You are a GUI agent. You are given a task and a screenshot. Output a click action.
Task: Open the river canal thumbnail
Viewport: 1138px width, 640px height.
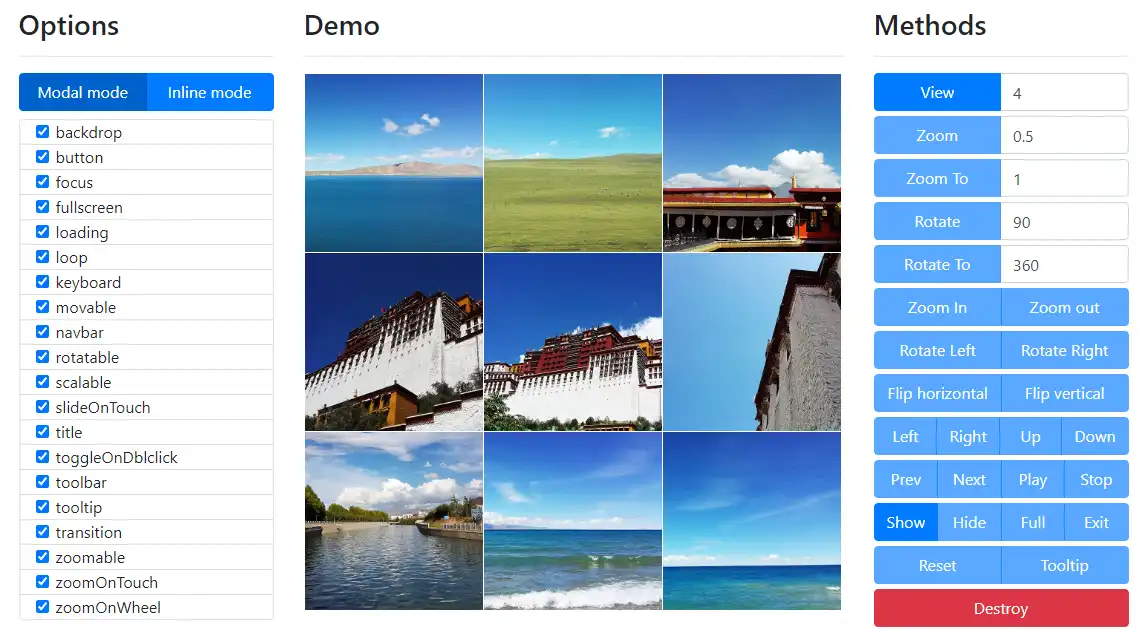tap(394, 521)
